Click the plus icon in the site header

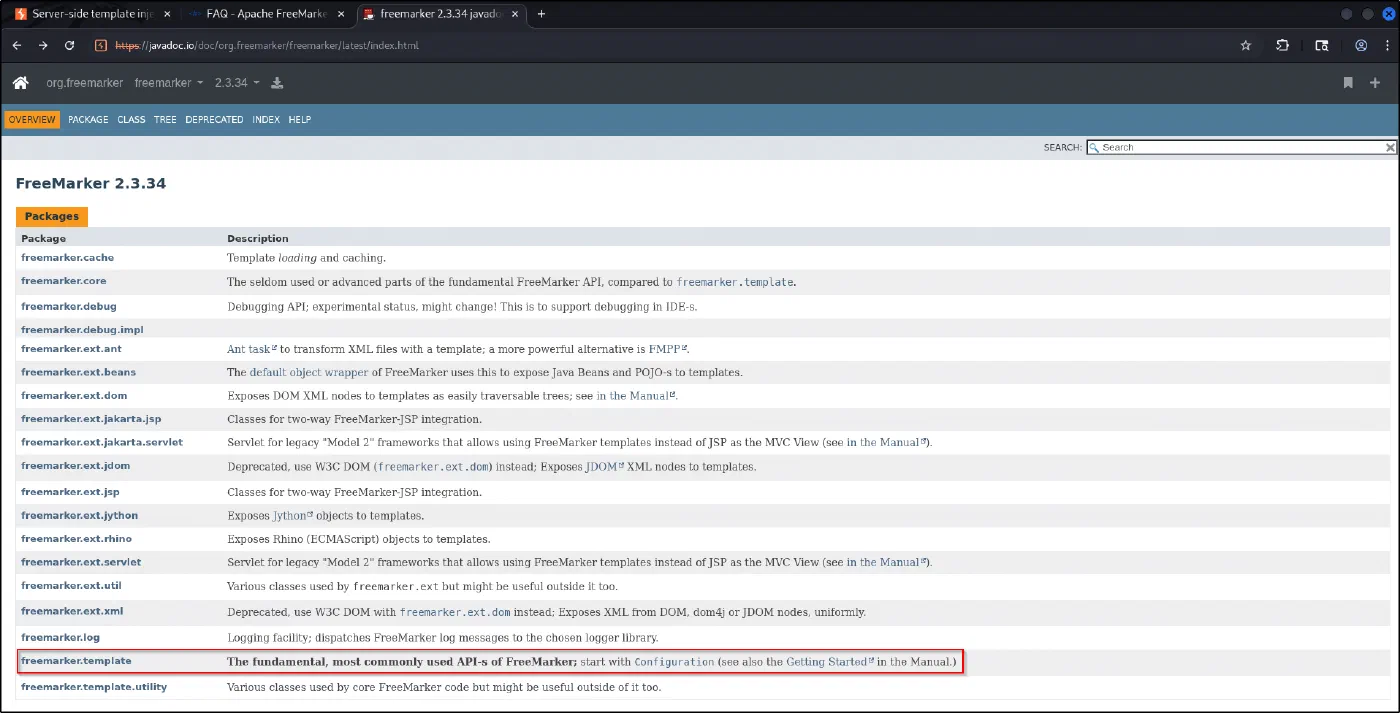pos(1375,83)
